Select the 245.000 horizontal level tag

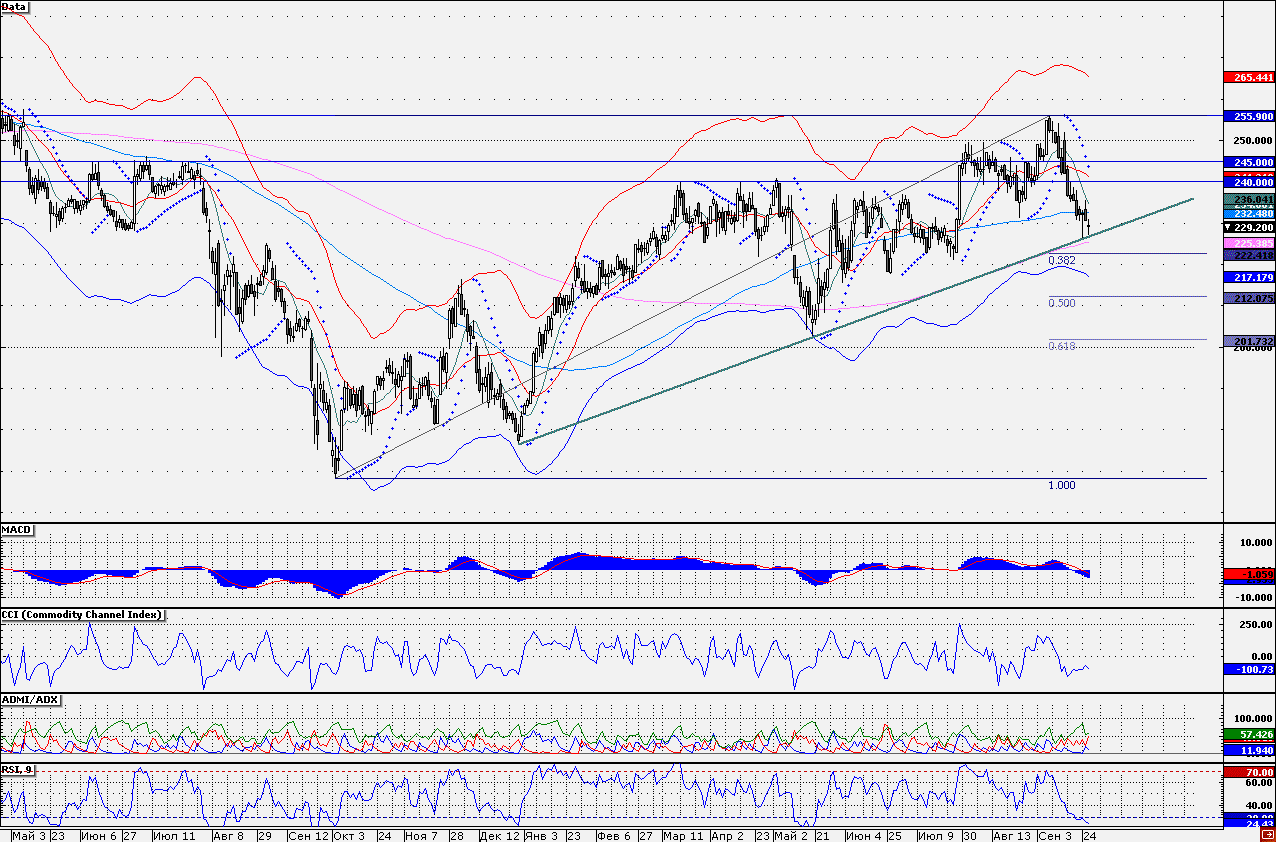coord(1249,161)
